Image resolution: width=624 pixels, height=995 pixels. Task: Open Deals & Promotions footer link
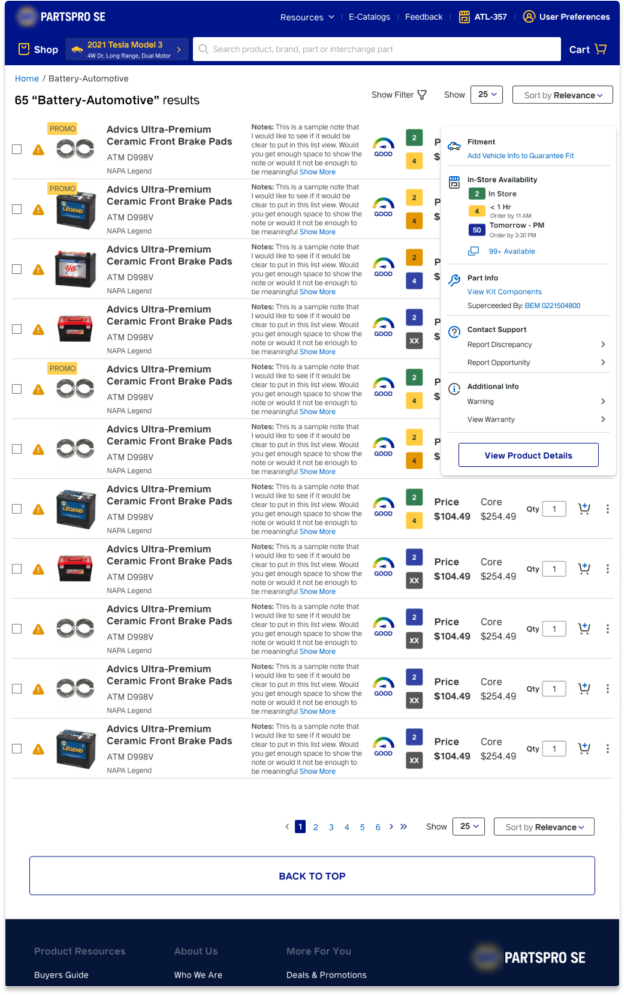326,975
